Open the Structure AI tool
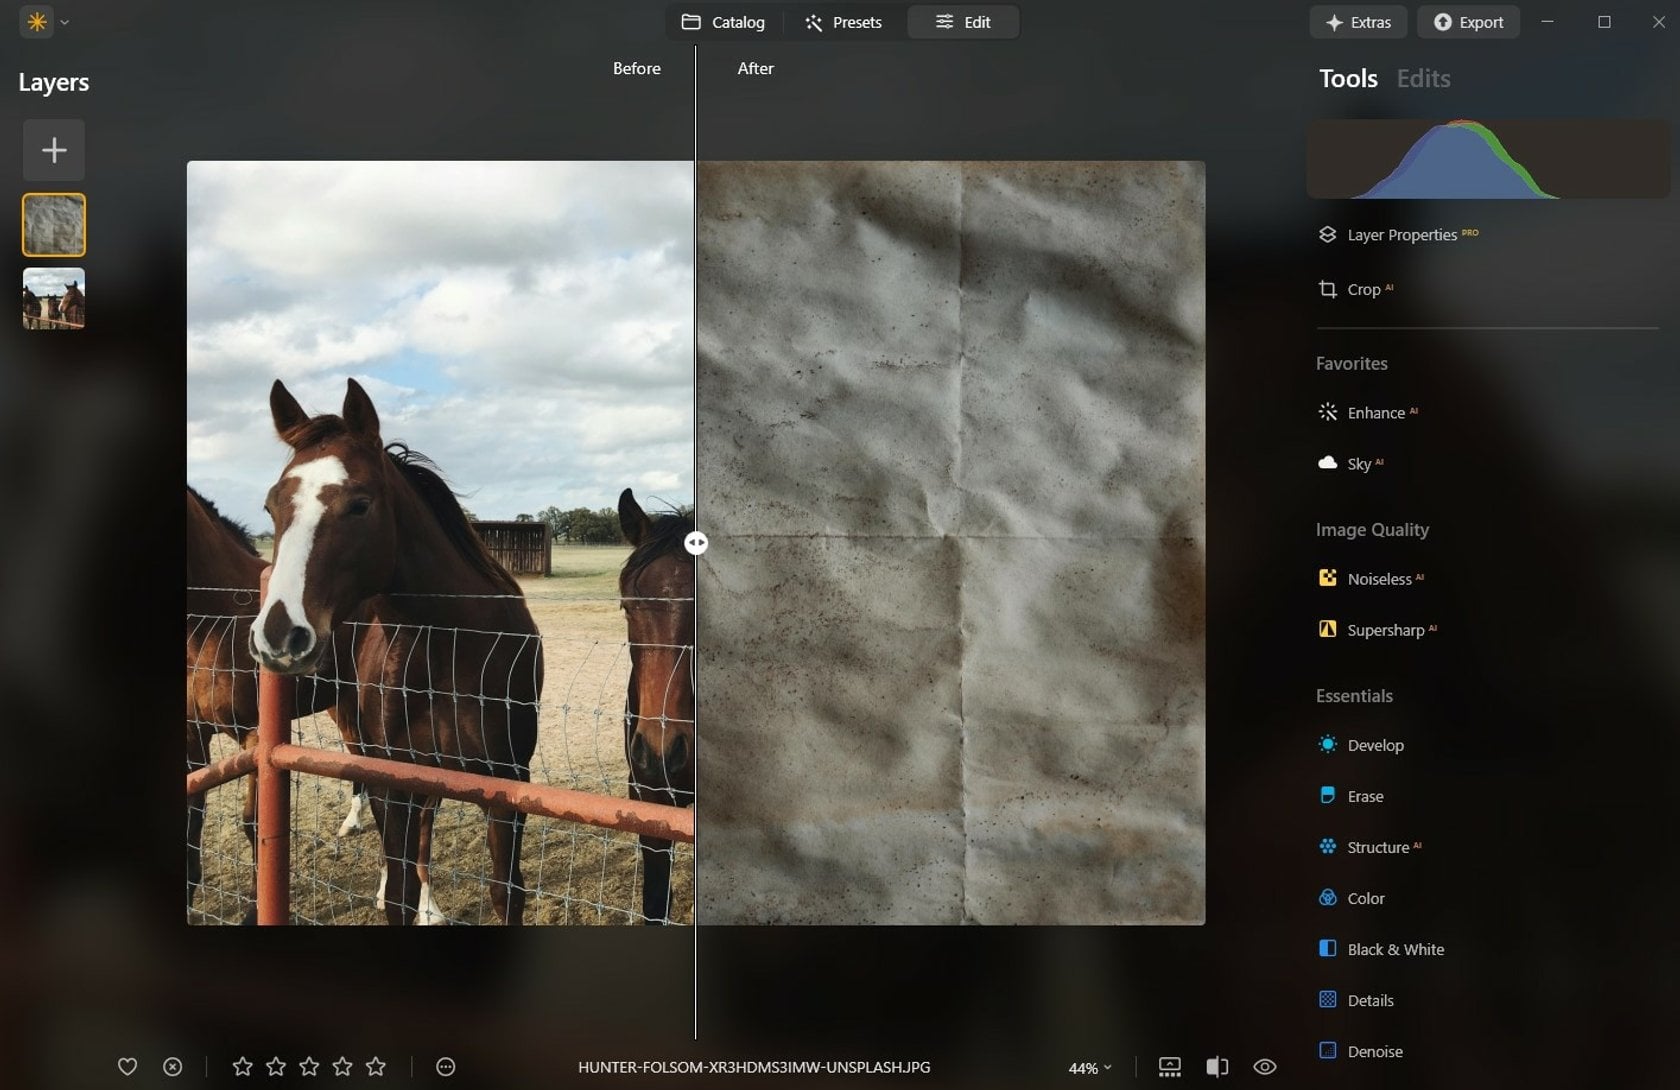 (x=1378, y=846)
